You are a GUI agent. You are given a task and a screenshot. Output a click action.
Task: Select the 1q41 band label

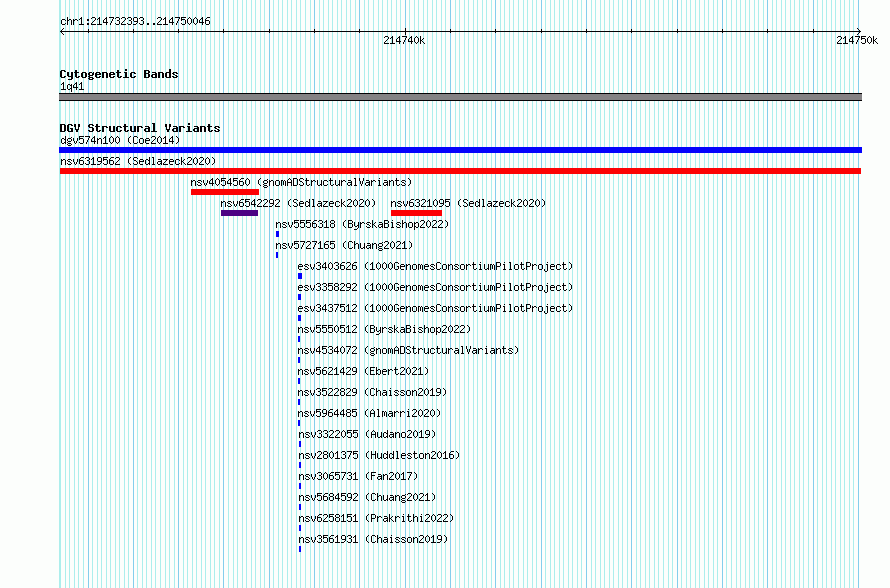point(72,87)
